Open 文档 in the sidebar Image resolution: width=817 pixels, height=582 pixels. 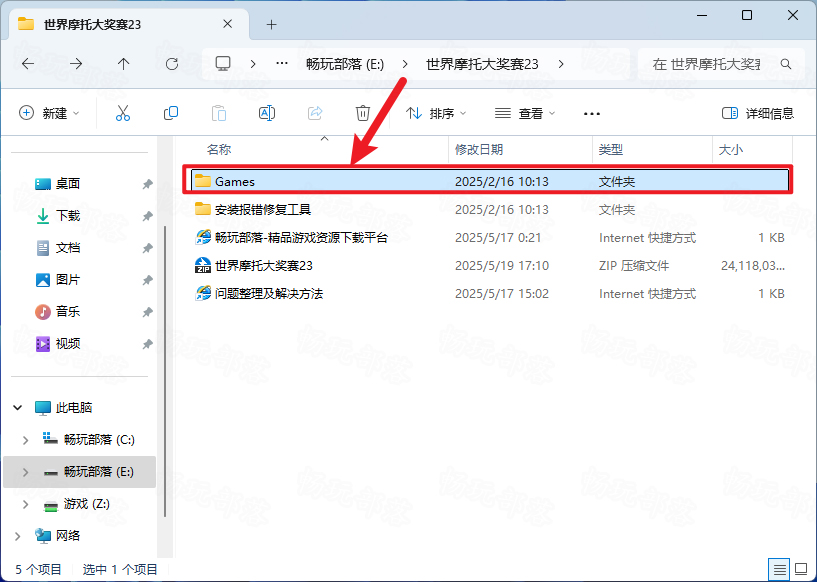68,248
